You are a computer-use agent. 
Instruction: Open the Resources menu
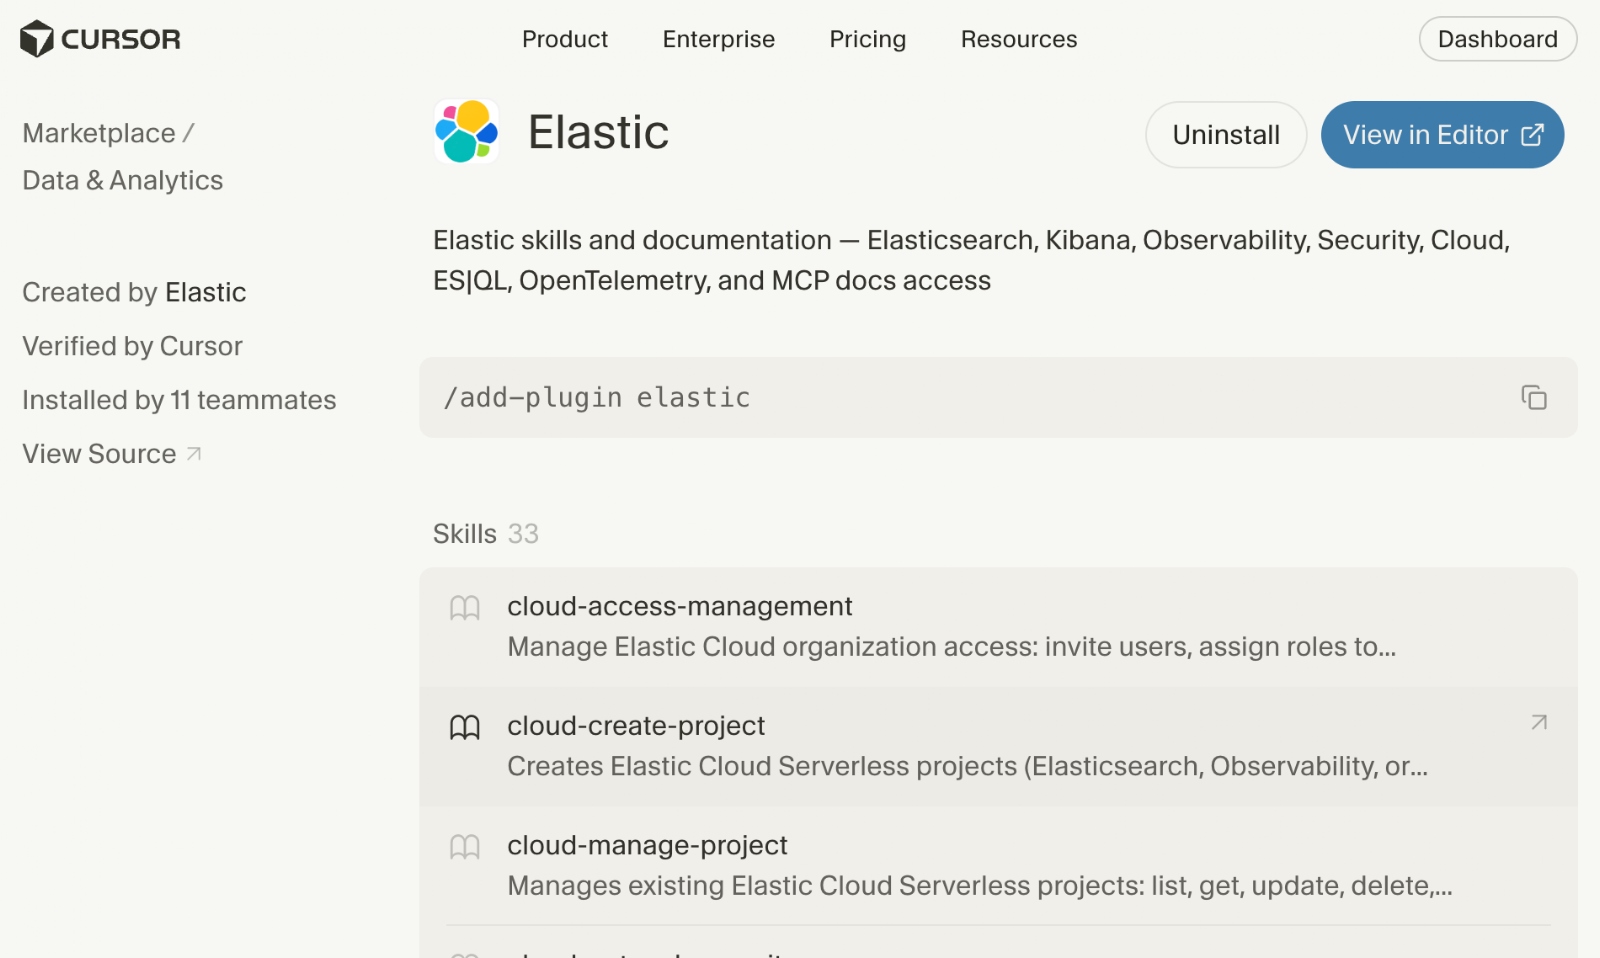pos(1018,39)
